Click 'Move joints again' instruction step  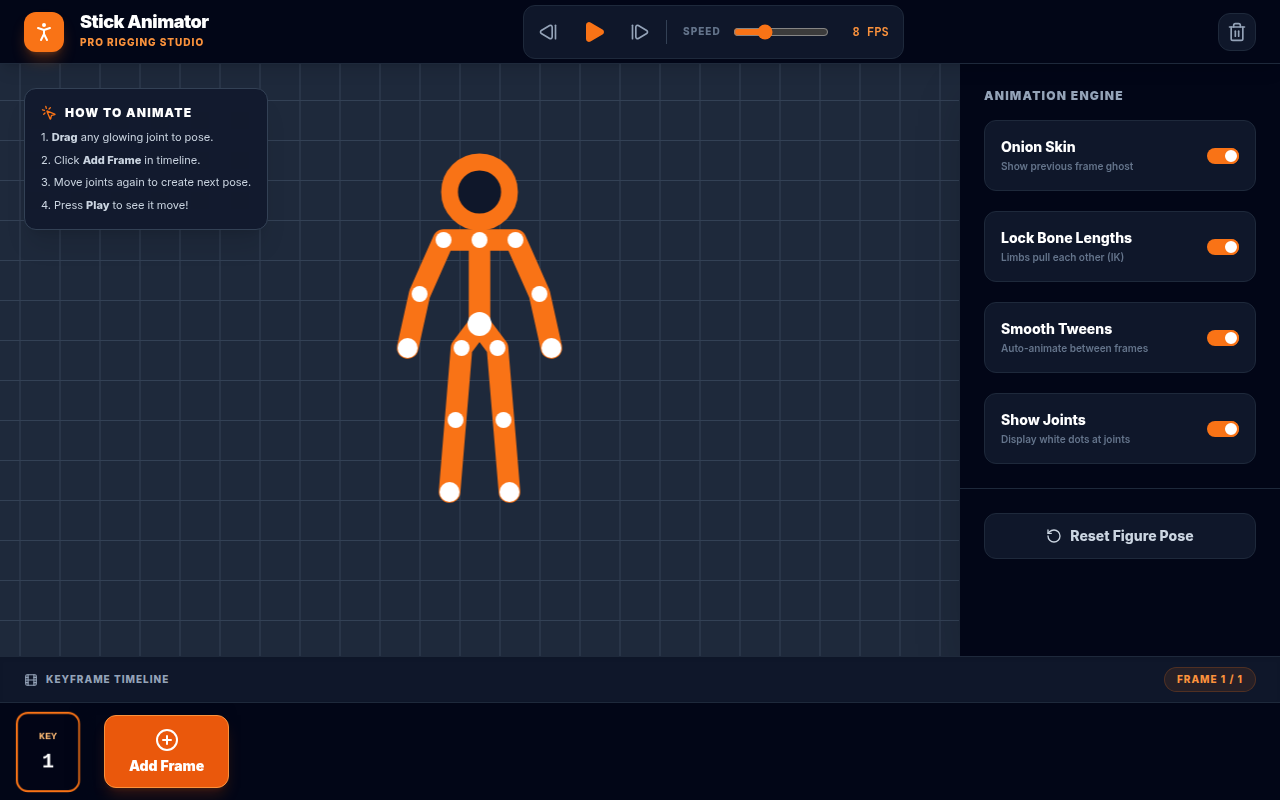click(146, 182)
